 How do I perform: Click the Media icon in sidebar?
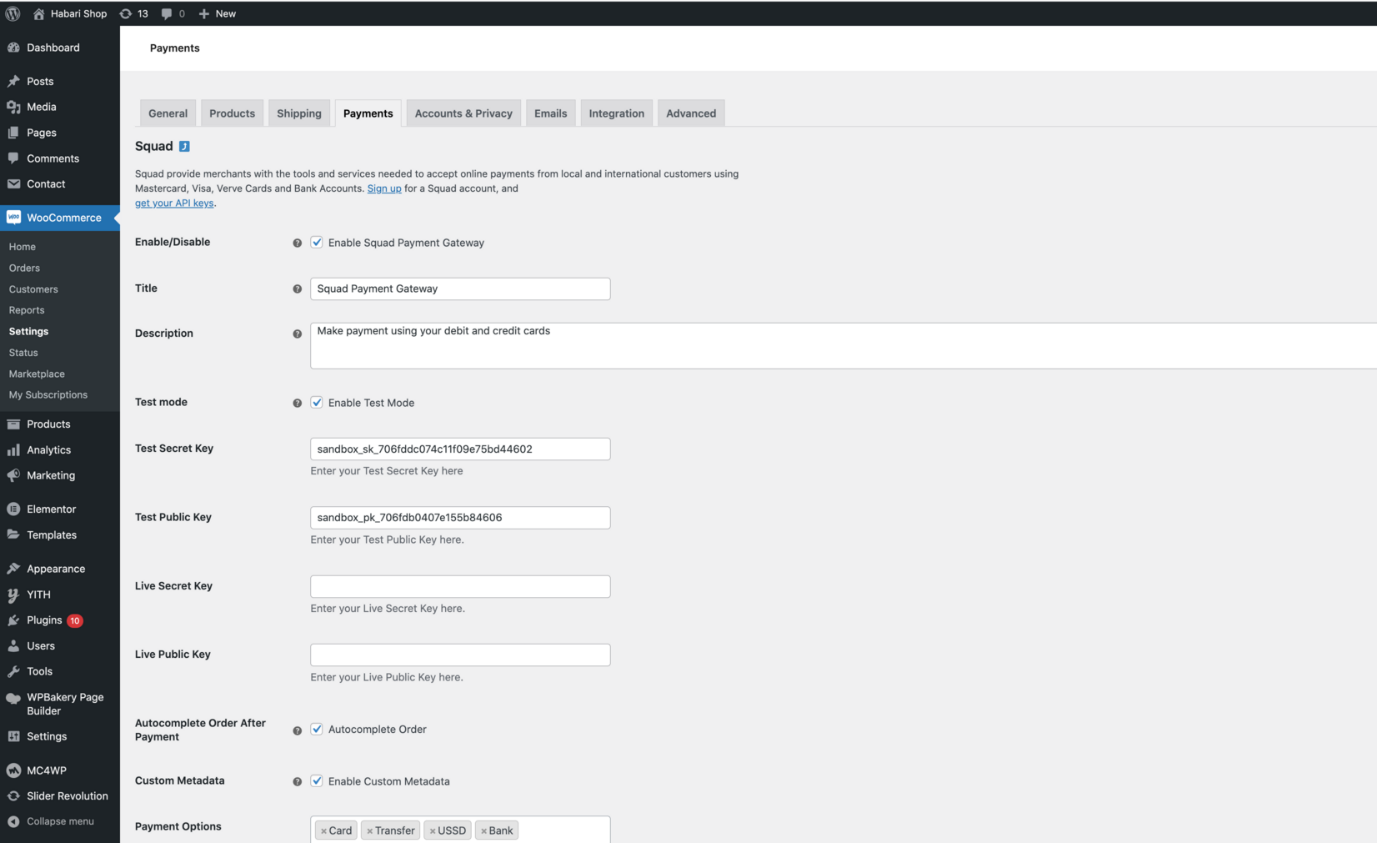[13, 107]
